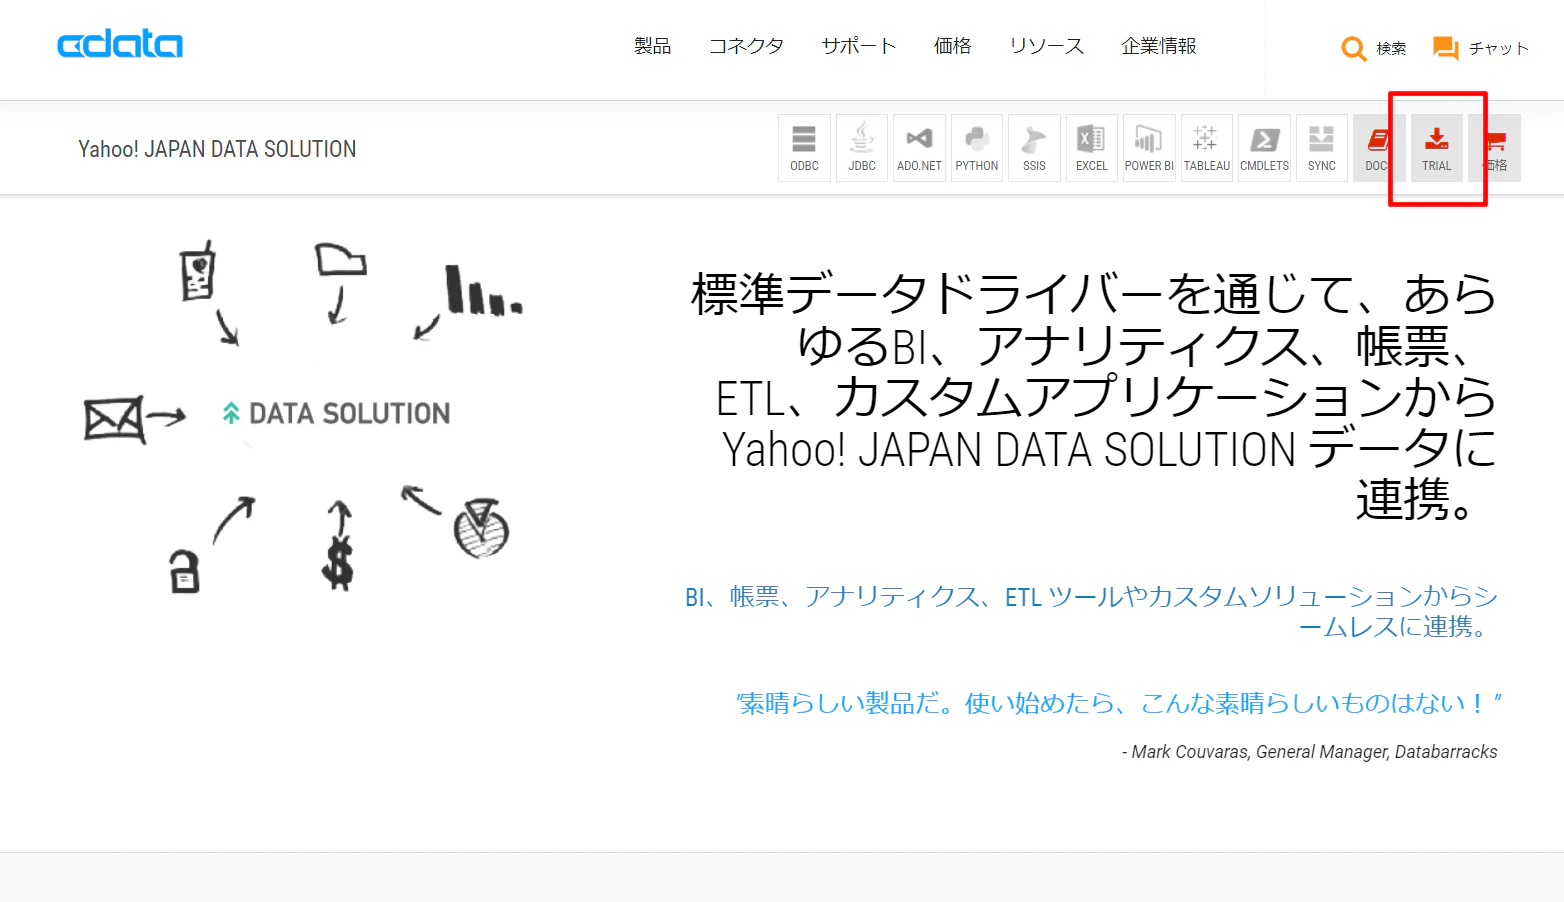Click the DATA SOLUTION diagram image
Viewport: 1564px width, 902px height.
303,416
